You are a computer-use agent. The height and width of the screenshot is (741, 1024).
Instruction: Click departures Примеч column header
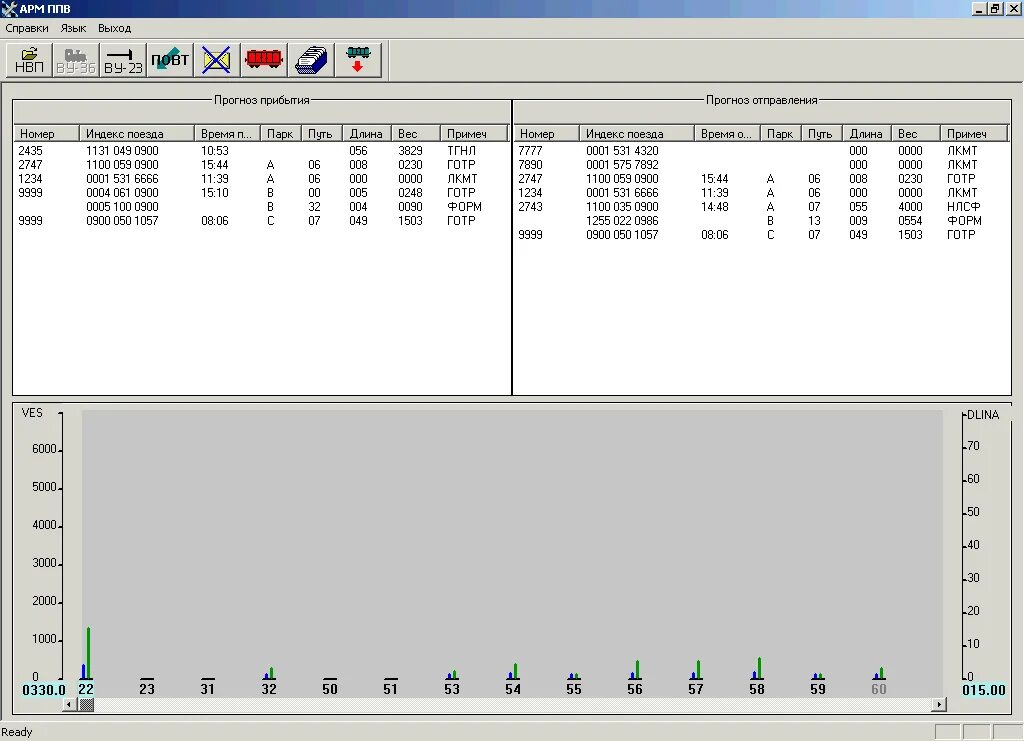tap(974, 134)
